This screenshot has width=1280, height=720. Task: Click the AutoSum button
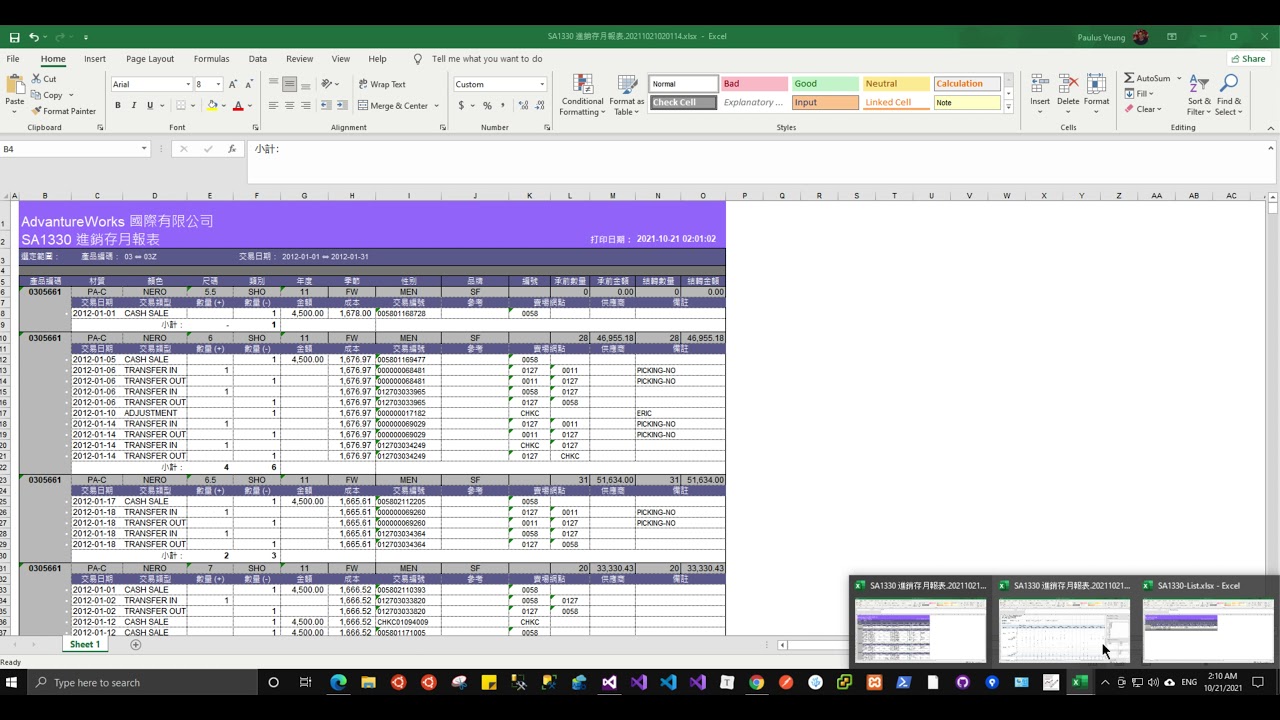[x=1146, y=78]
